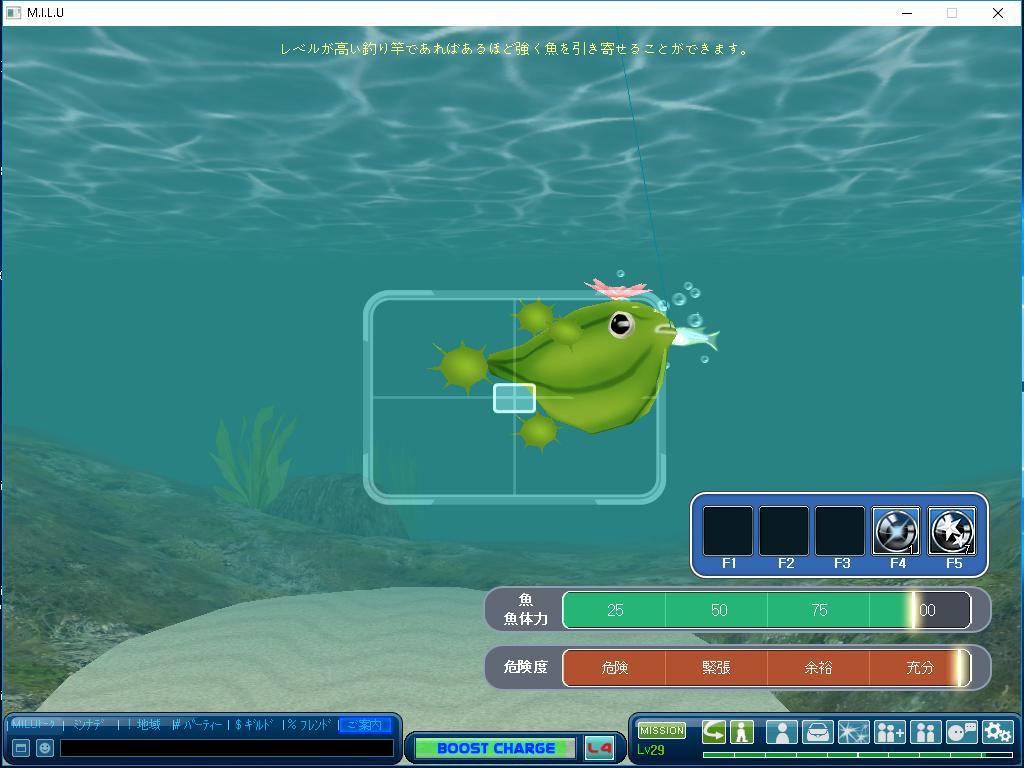Click the green return arrow icon
1024x768 pixels.
pos(713,732)
